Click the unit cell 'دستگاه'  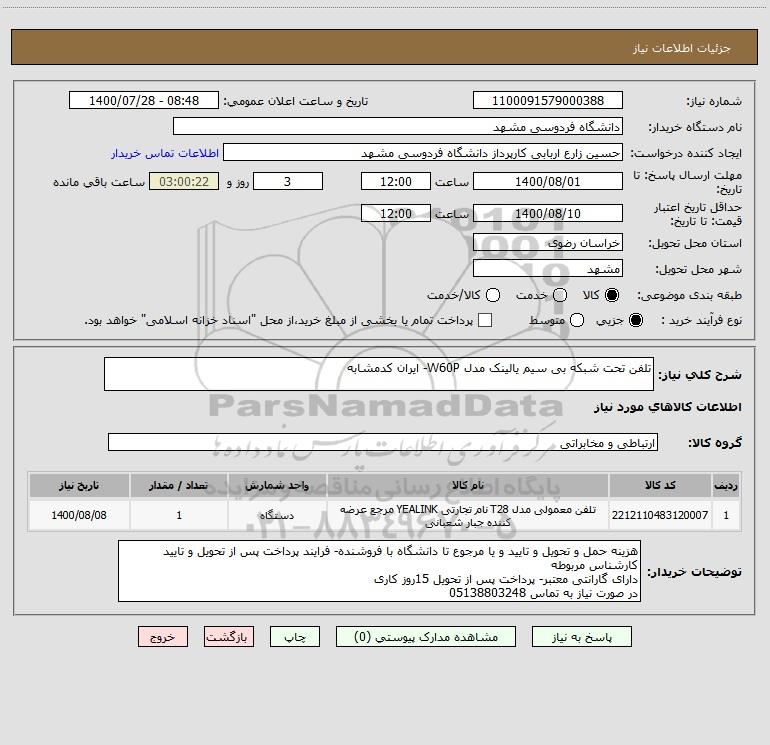[277, 515]
